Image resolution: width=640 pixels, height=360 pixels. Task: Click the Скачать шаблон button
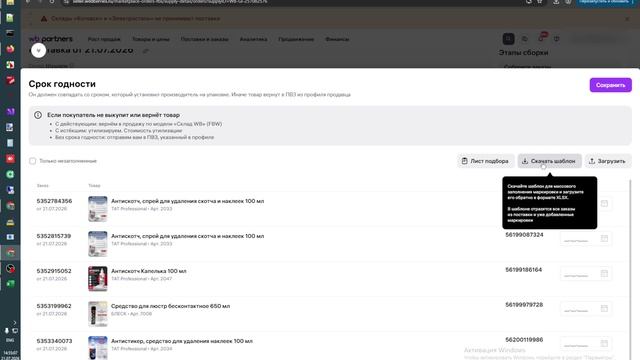click(x=549, y=161)
